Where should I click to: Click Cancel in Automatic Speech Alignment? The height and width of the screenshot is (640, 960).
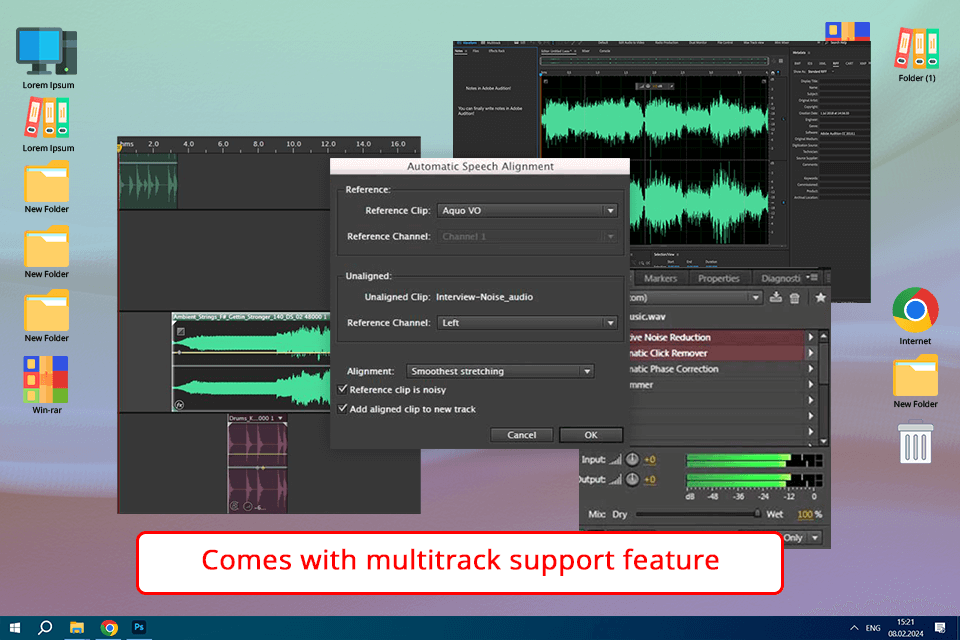522,435
